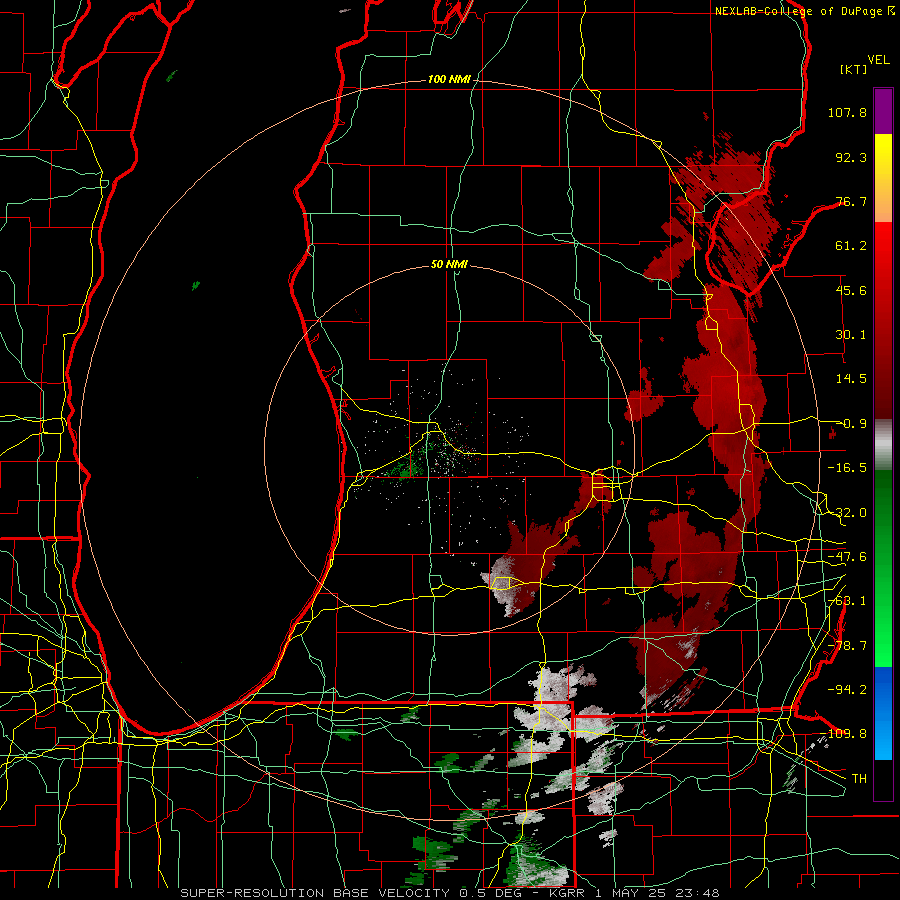Click the 14.5 scale value
Viewport: 900px width, 900px height.
point(851,379)
